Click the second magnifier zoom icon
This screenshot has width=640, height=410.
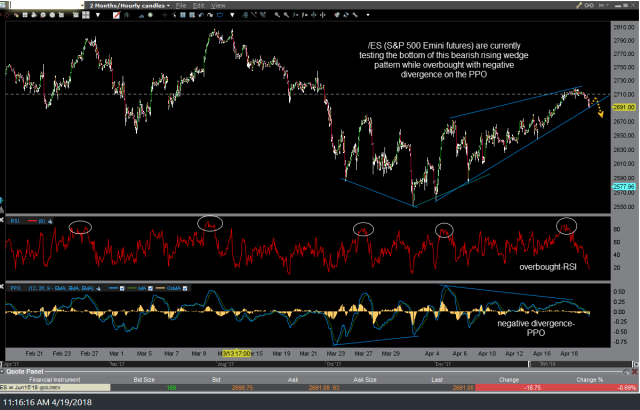pyautogui.click(x=286, y=15)
